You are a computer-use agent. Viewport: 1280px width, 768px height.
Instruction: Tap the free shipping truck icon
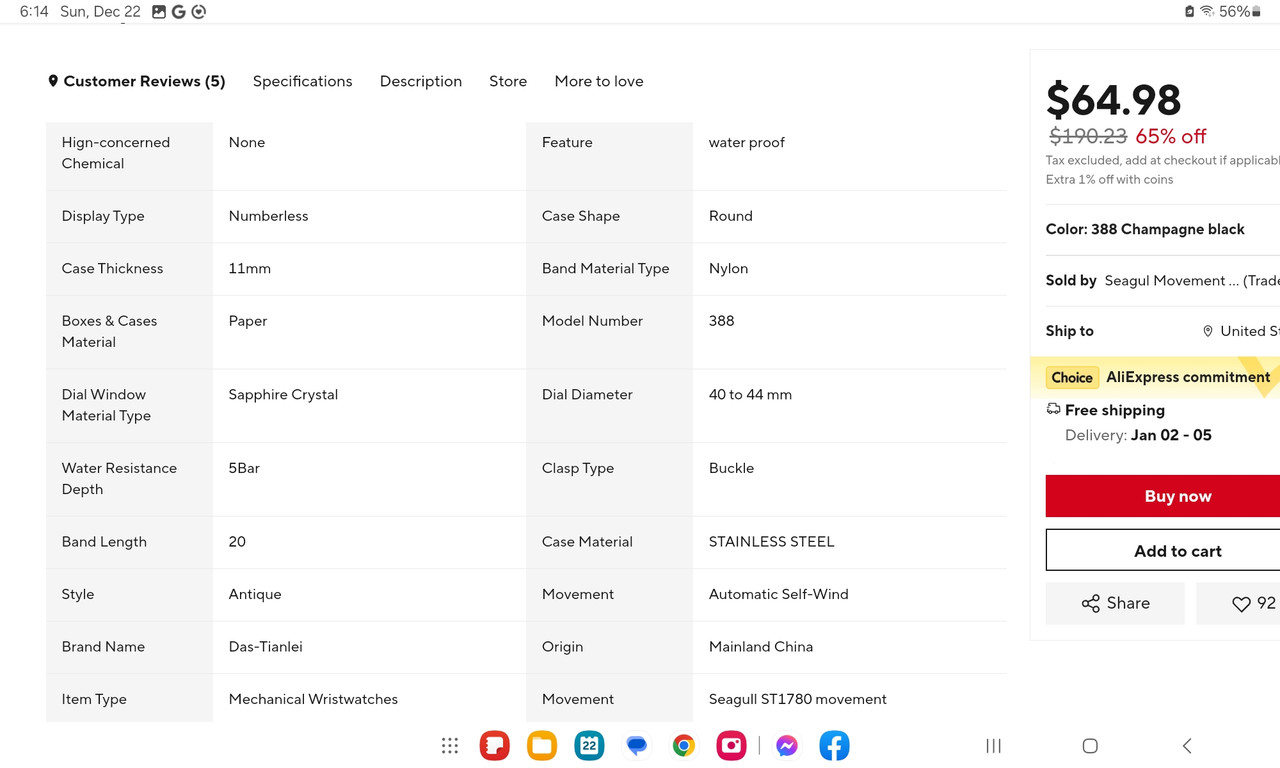[x=1053, y=409]
